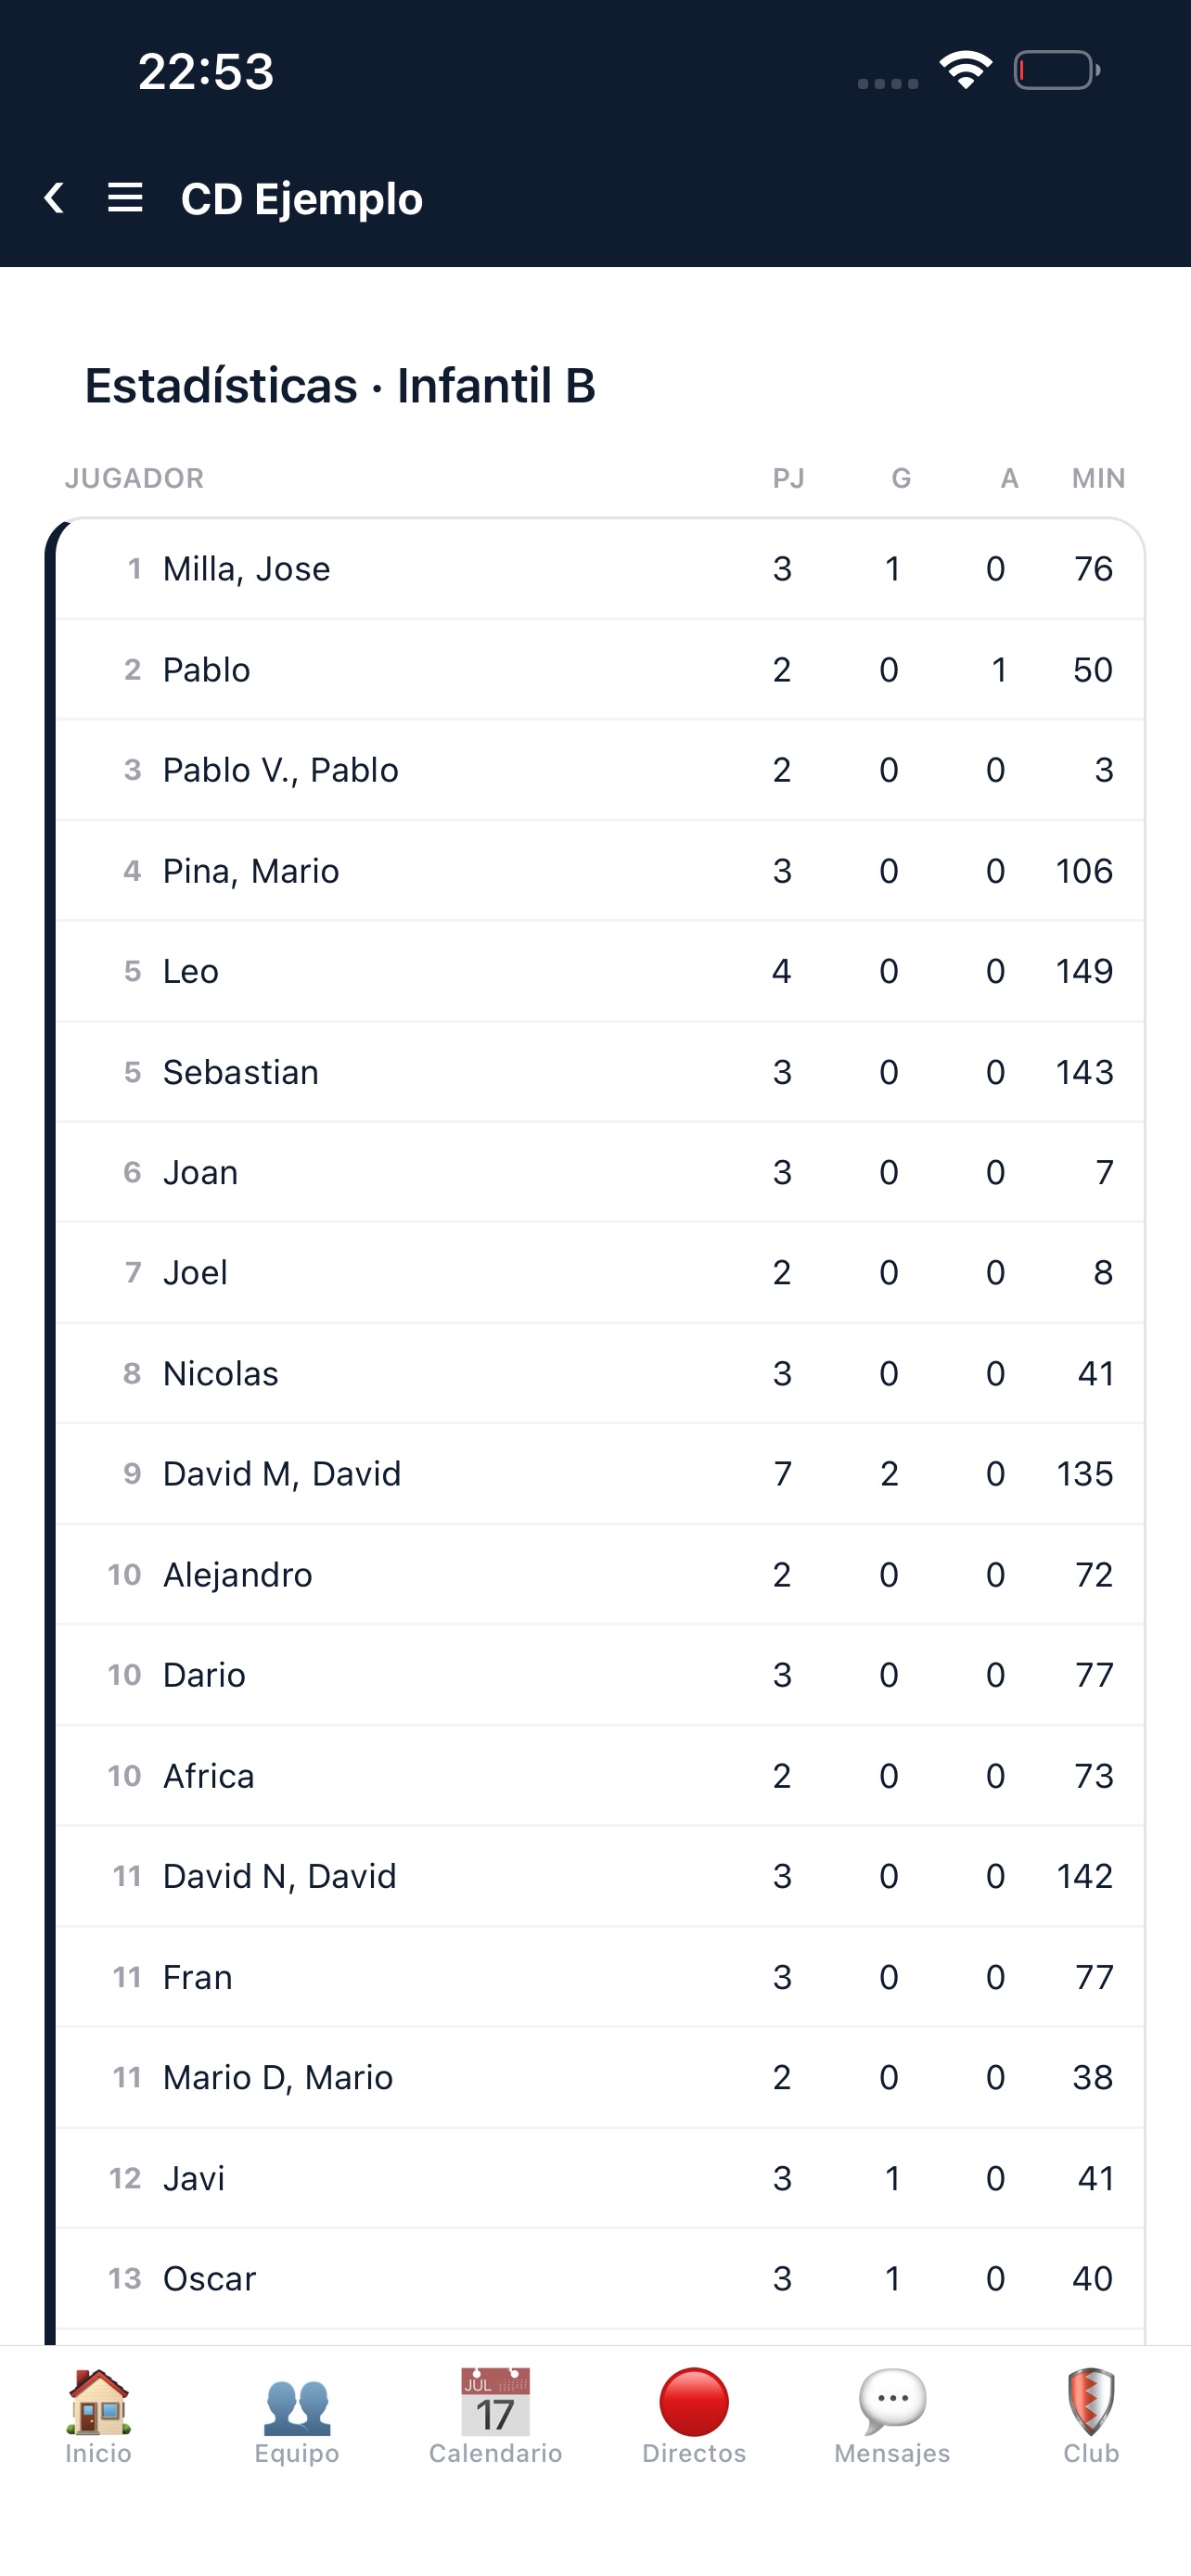The height and width of the screenshot is (2576, 1191).
Task: Tap the back arrow icon
Action: pos(54,198)
